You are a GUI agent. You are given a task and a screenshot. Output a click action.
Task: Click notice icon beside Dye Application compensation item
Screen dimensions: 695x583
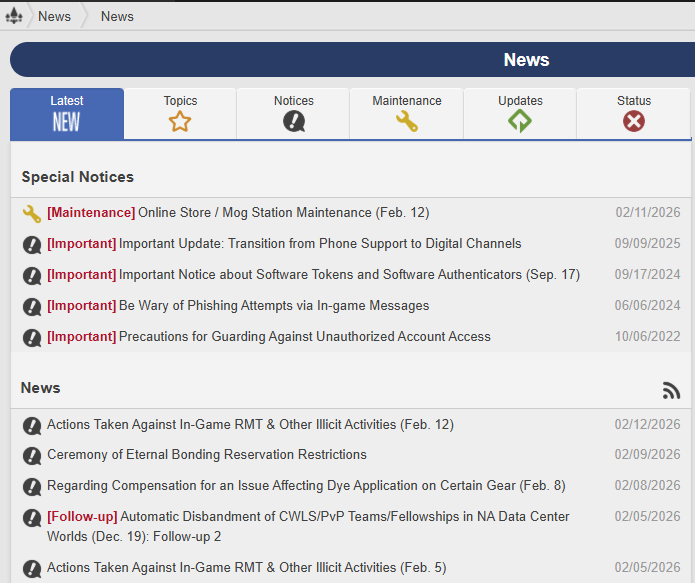pos(31,487)
